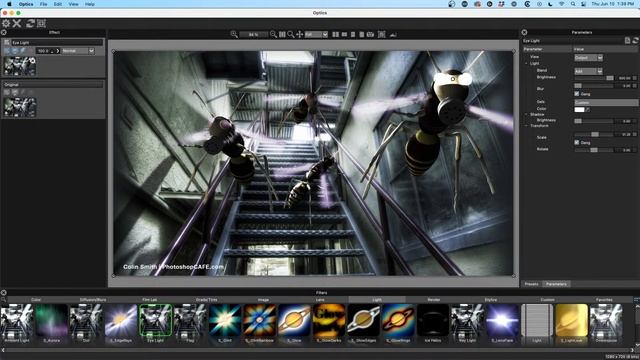Click the snapshot camera icon in viewer toolbar

click(370, 35)
